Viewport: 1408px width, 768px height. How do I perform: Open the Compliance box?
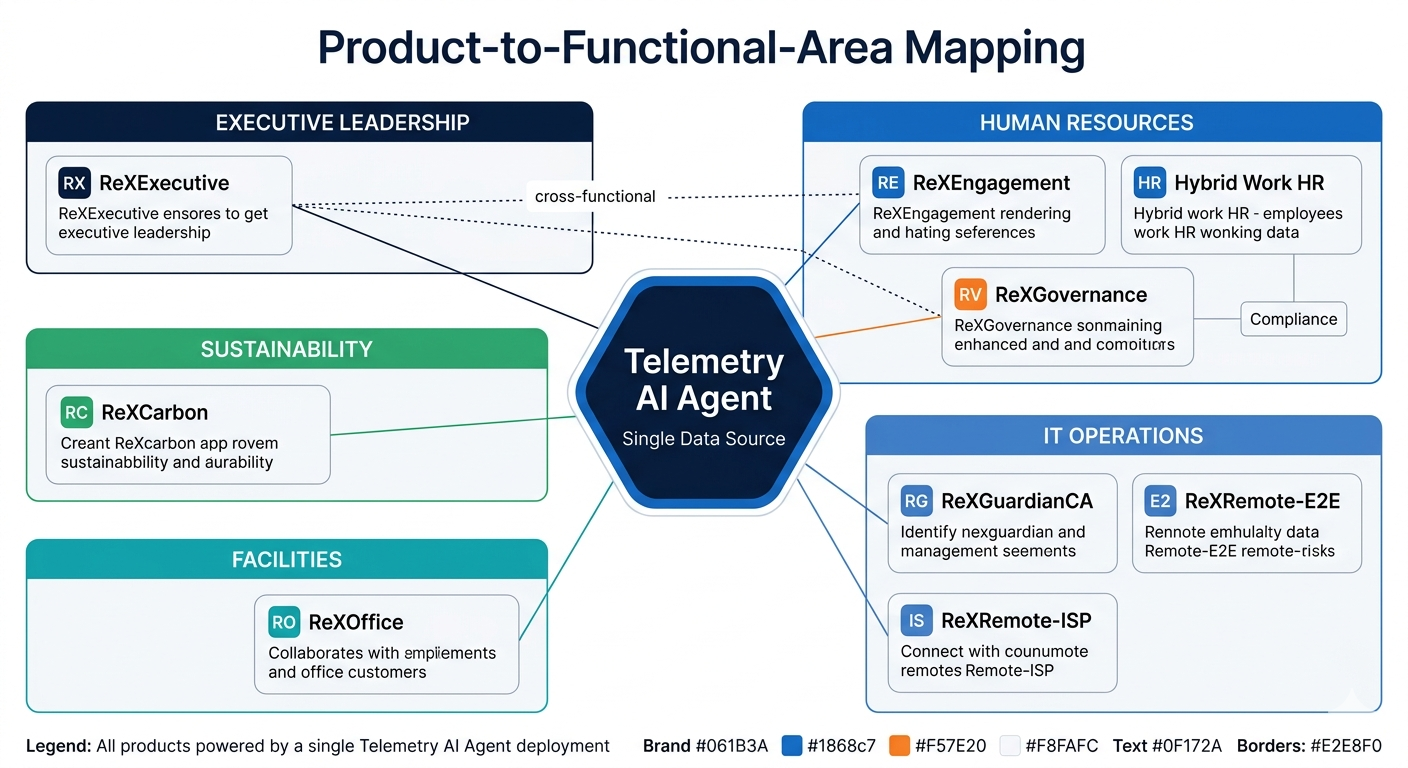pos(1293,319)
